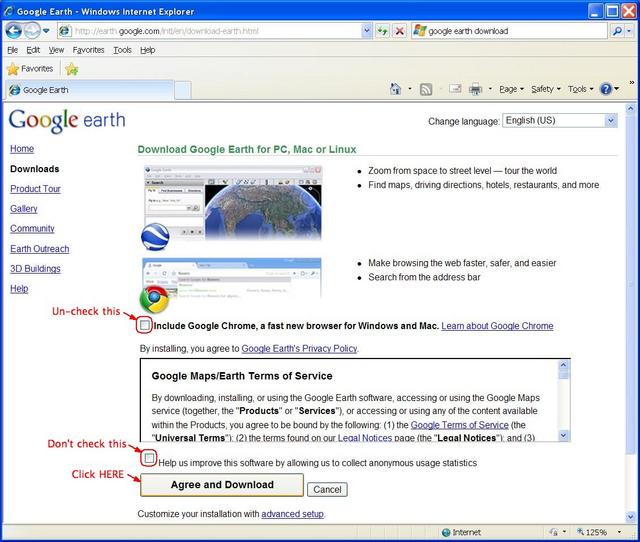Click the Add to Favorites star icon
This screenshot has height=542, width=640.
tap(72, 69)
